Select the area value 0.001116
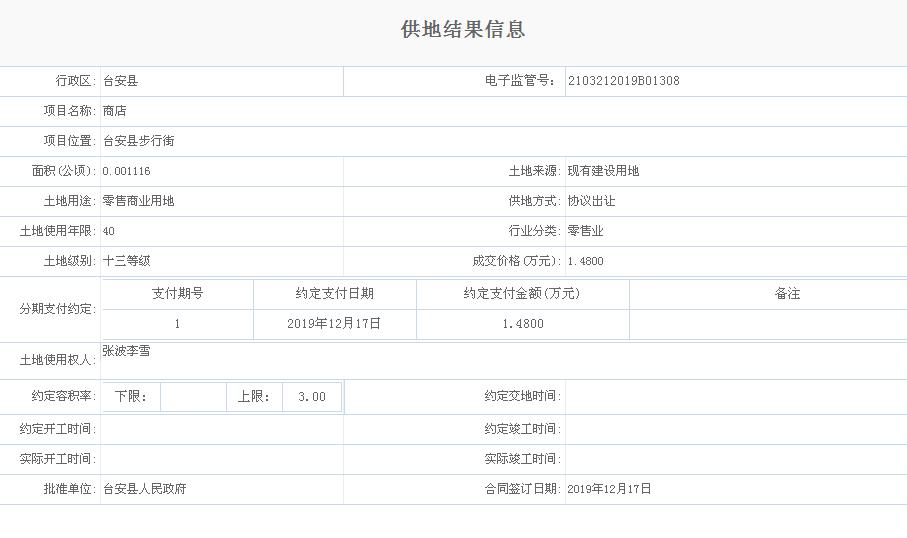 pos(127,171)
